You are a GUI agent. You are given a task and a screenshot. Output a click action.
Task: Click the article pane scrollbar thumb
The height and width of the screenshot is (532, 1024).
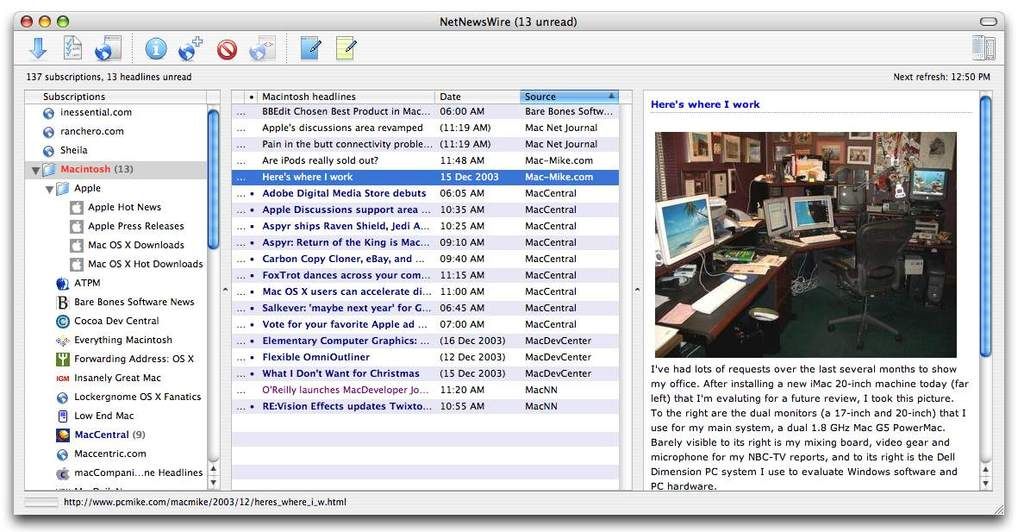tap(985, 226)
